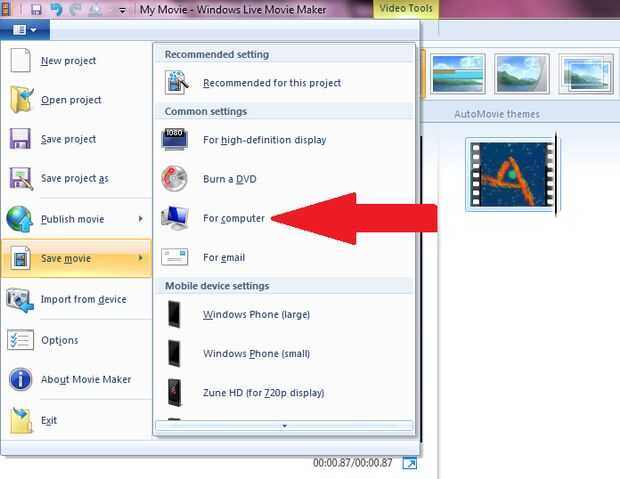Pick For high-definition display setting
Image resolution: width=620 pixels, height=479 pixels.
click(284, 140)
